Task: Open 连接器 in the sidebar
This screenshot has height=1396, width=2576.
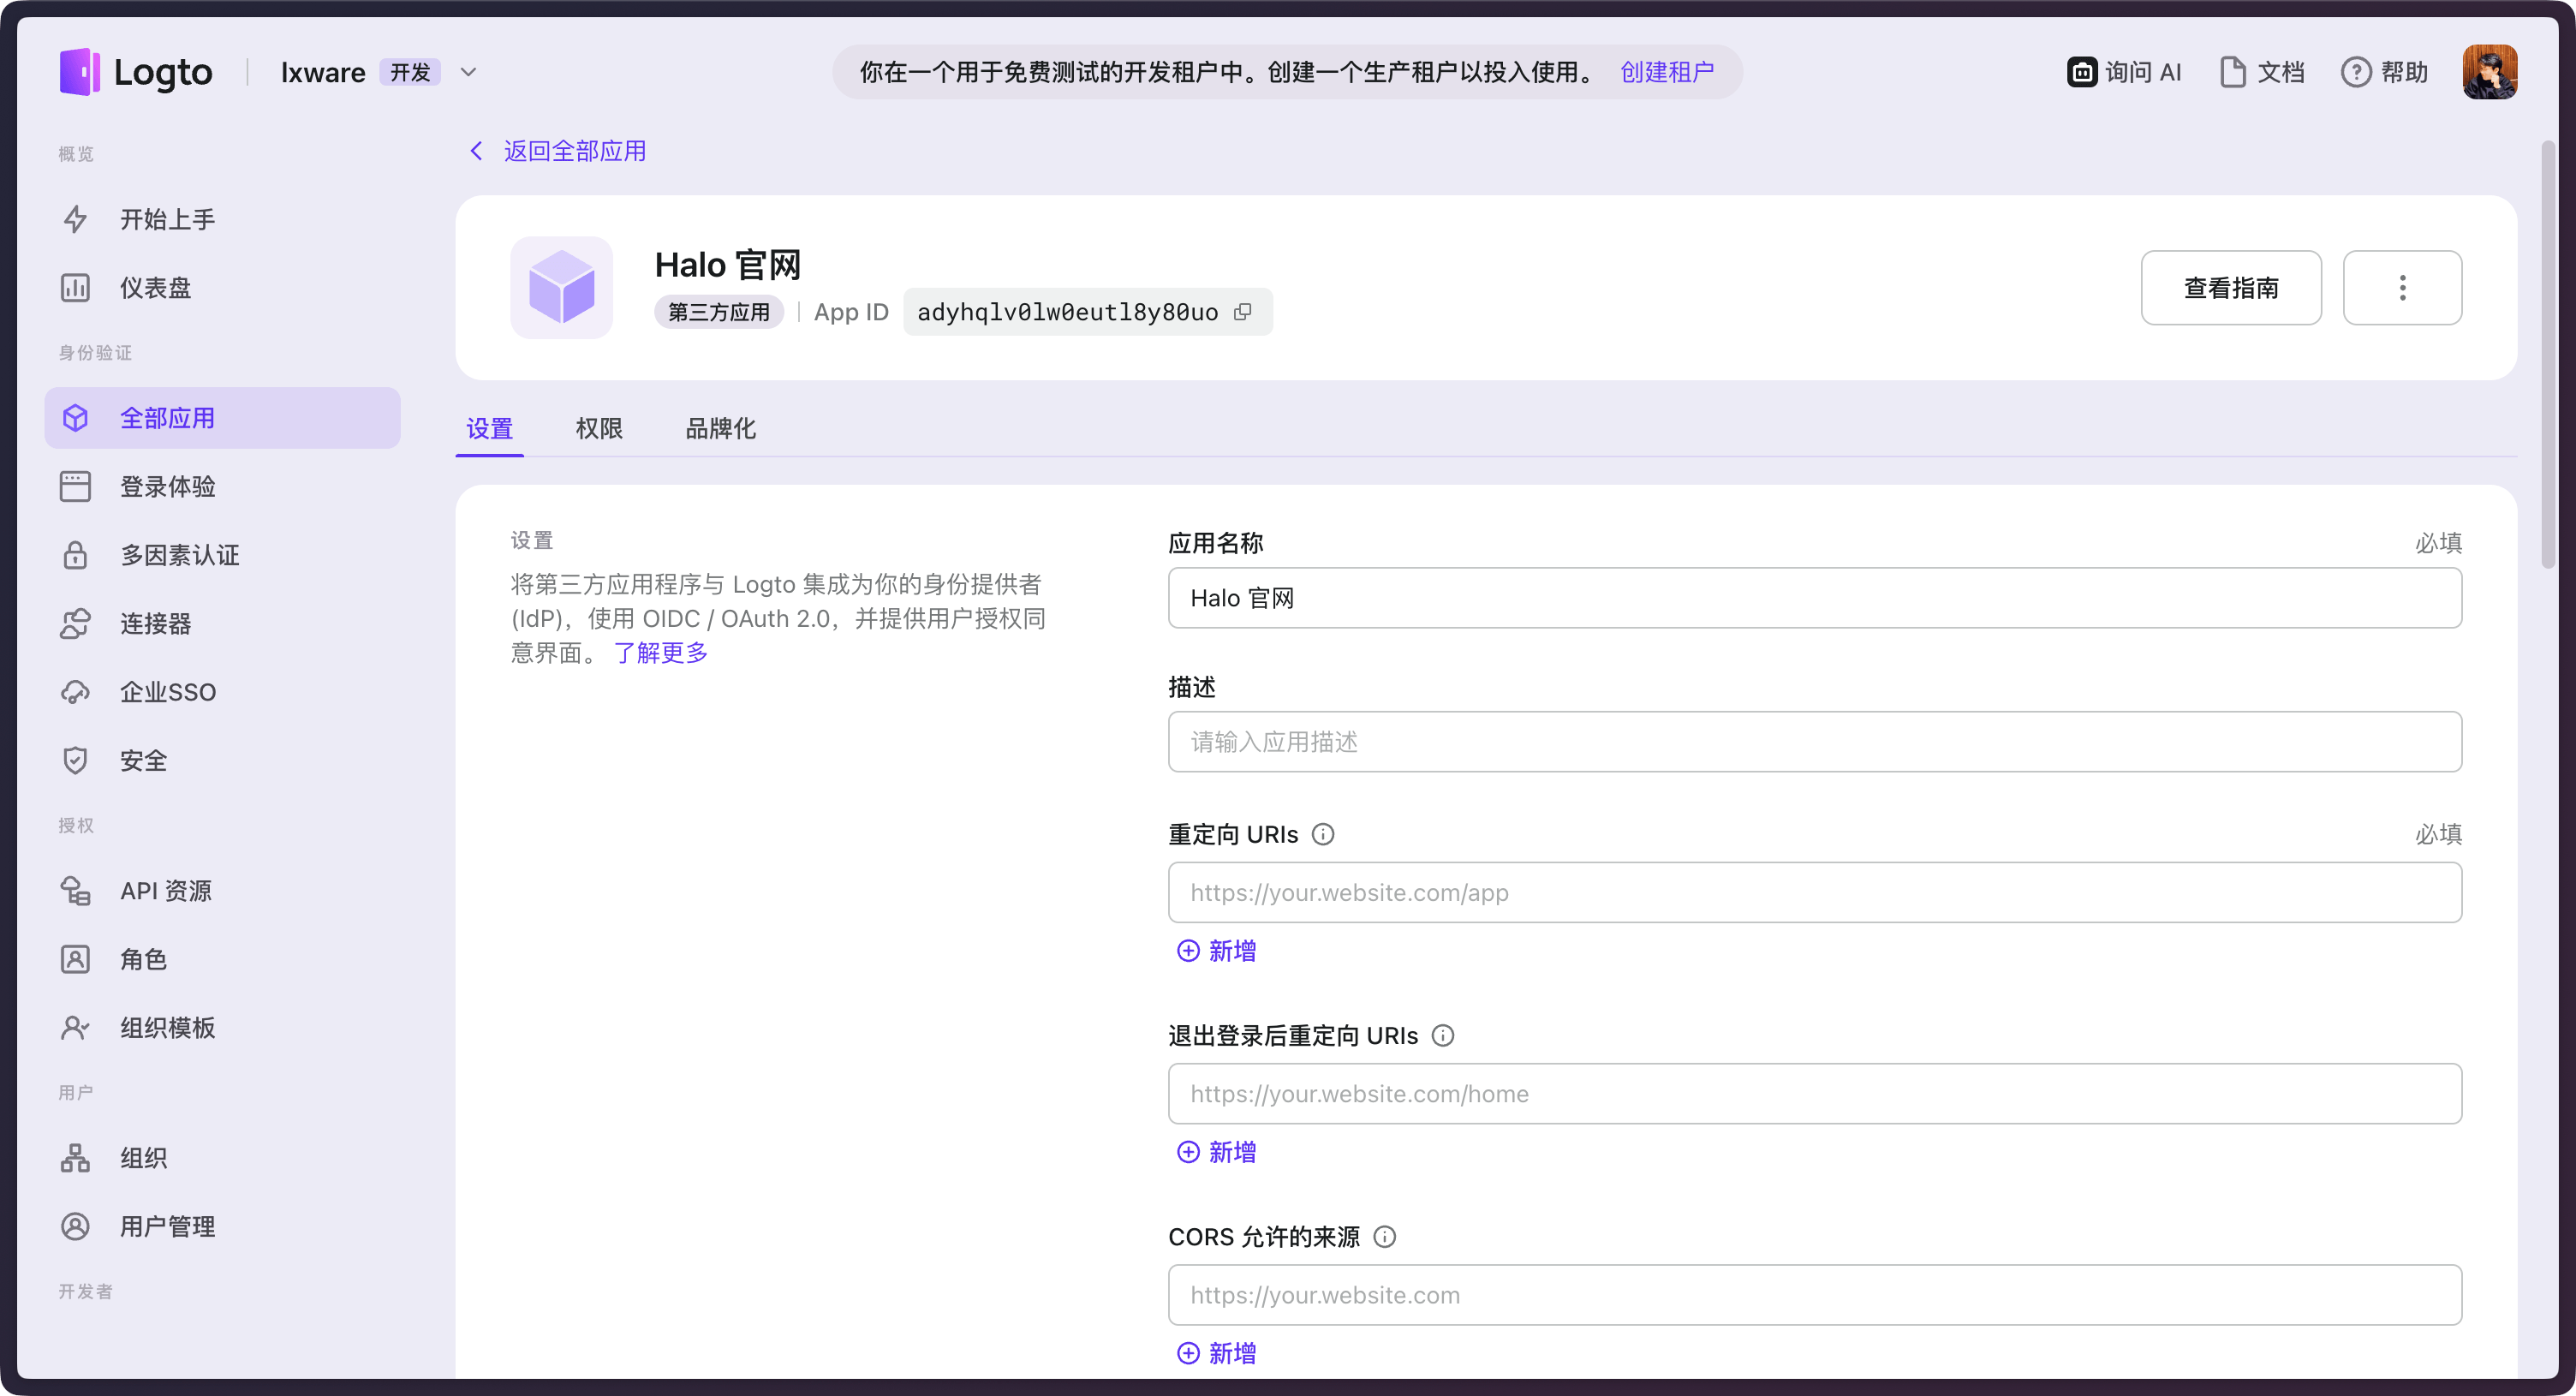Action: coord(155,624)
